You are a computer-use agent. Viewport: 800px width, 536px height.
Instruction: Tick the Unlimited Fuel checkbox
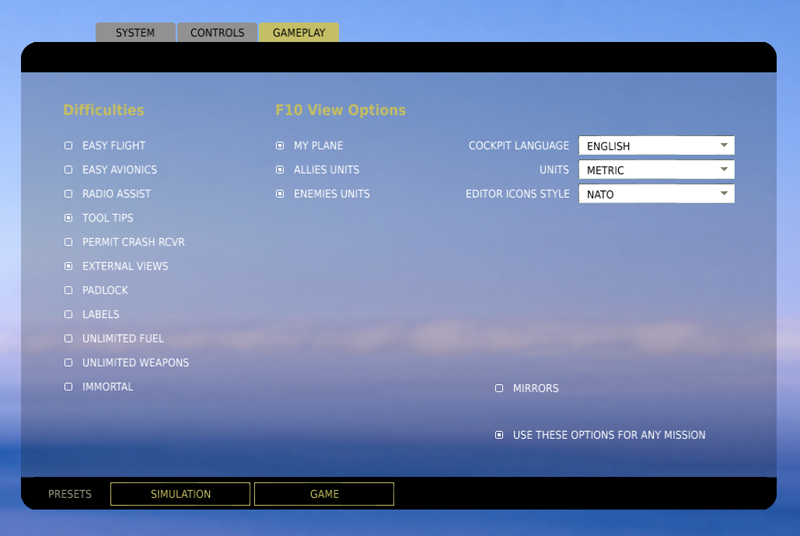click(x=68, y=338)
